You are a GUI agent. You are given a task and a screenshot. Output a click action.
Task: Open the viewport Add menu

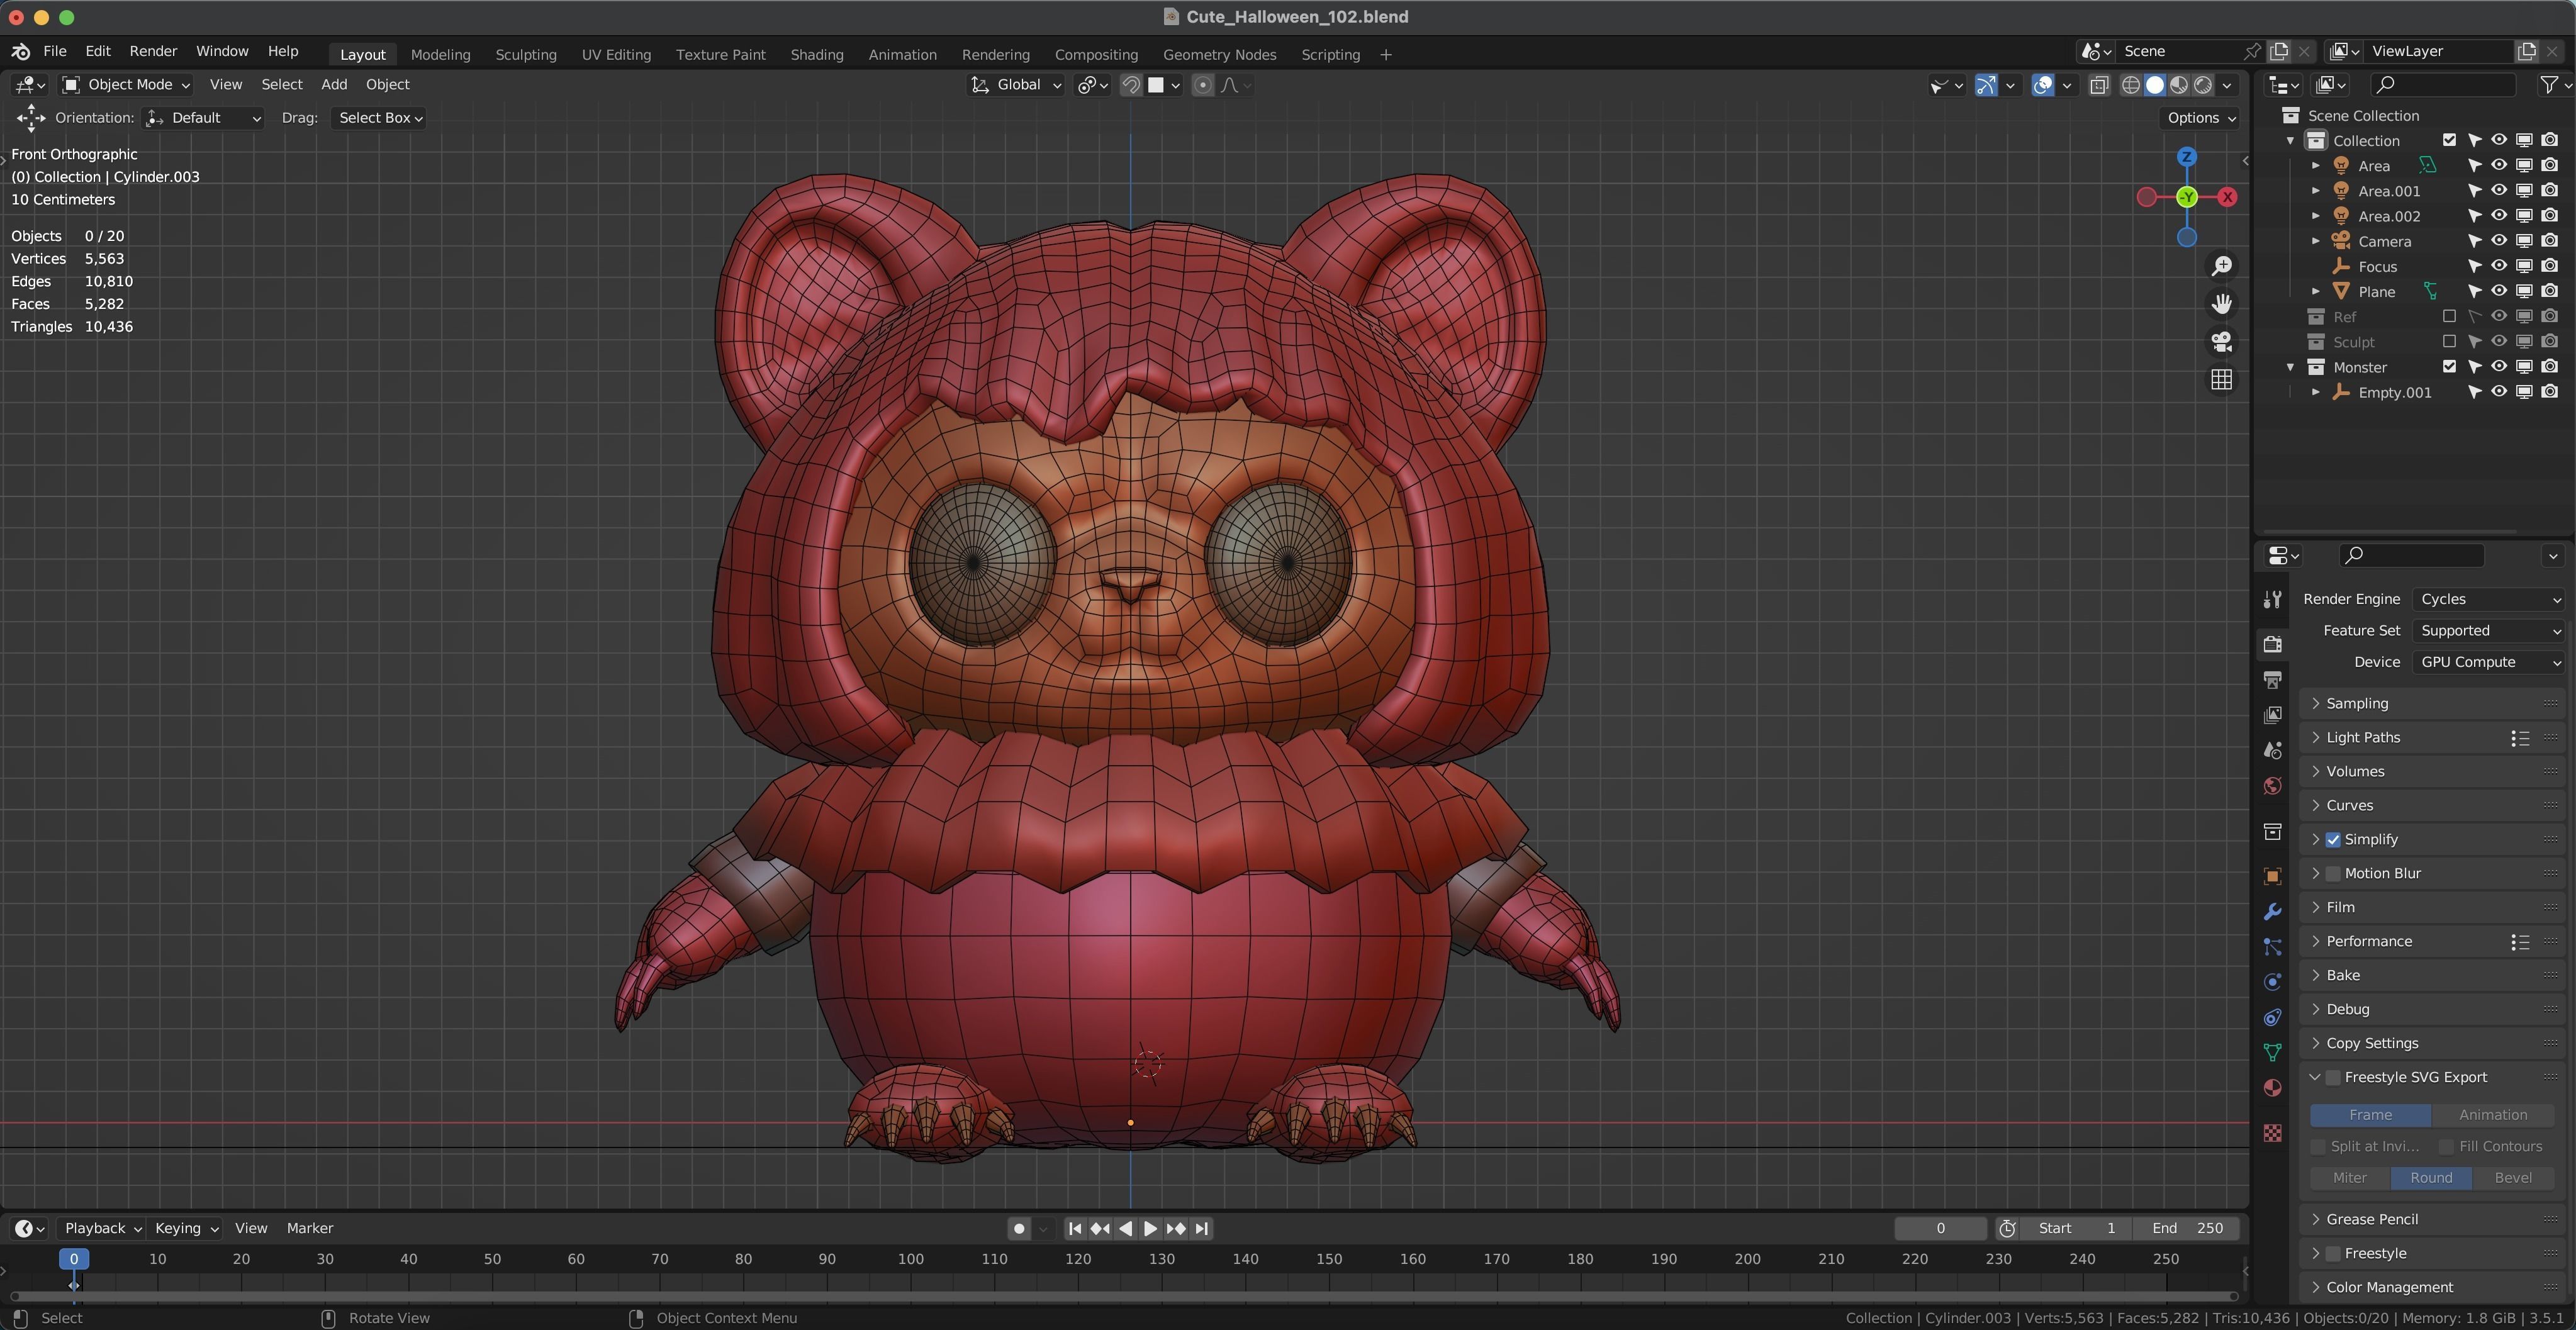pyautogui.click(x=334, y=85)
